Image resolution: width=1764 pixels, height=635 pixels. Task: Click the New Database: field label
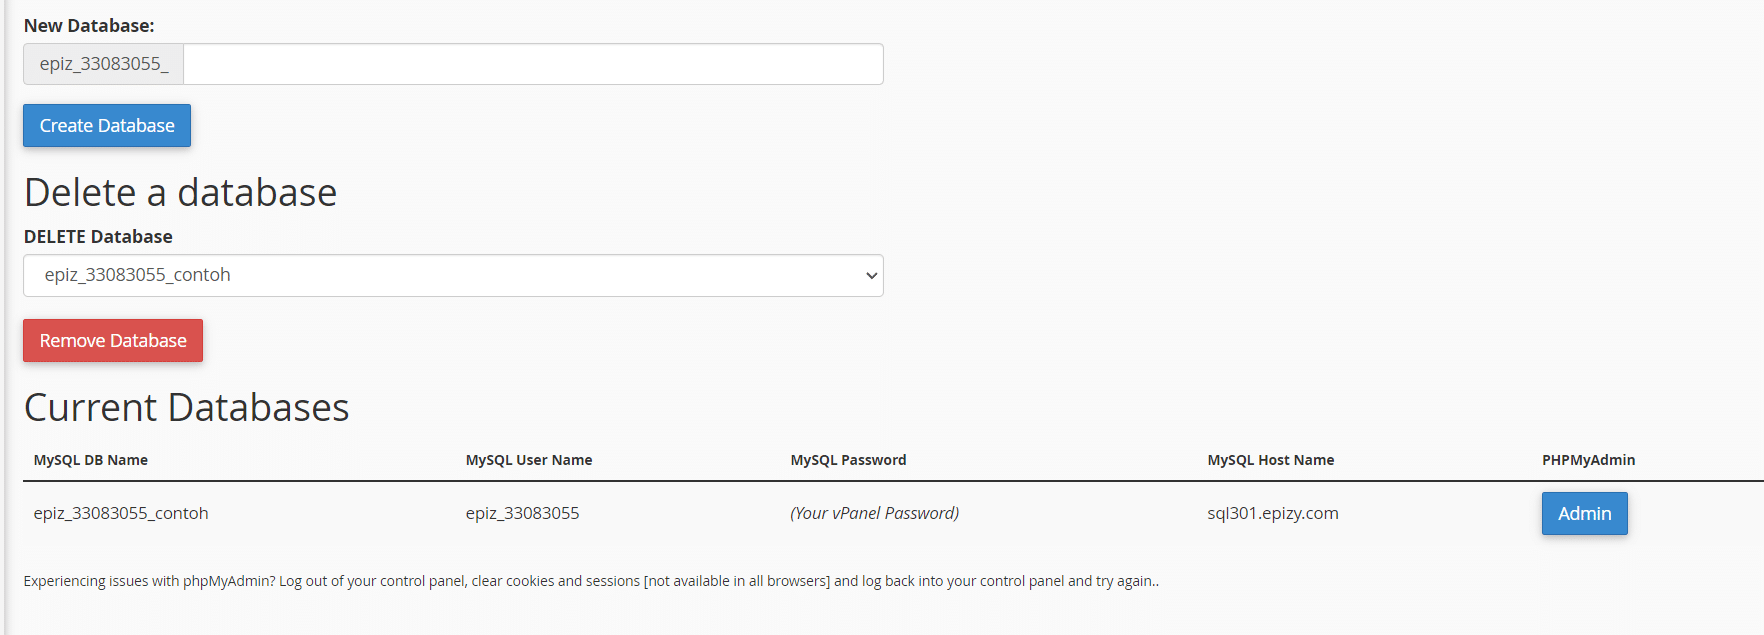pos(89,26)
